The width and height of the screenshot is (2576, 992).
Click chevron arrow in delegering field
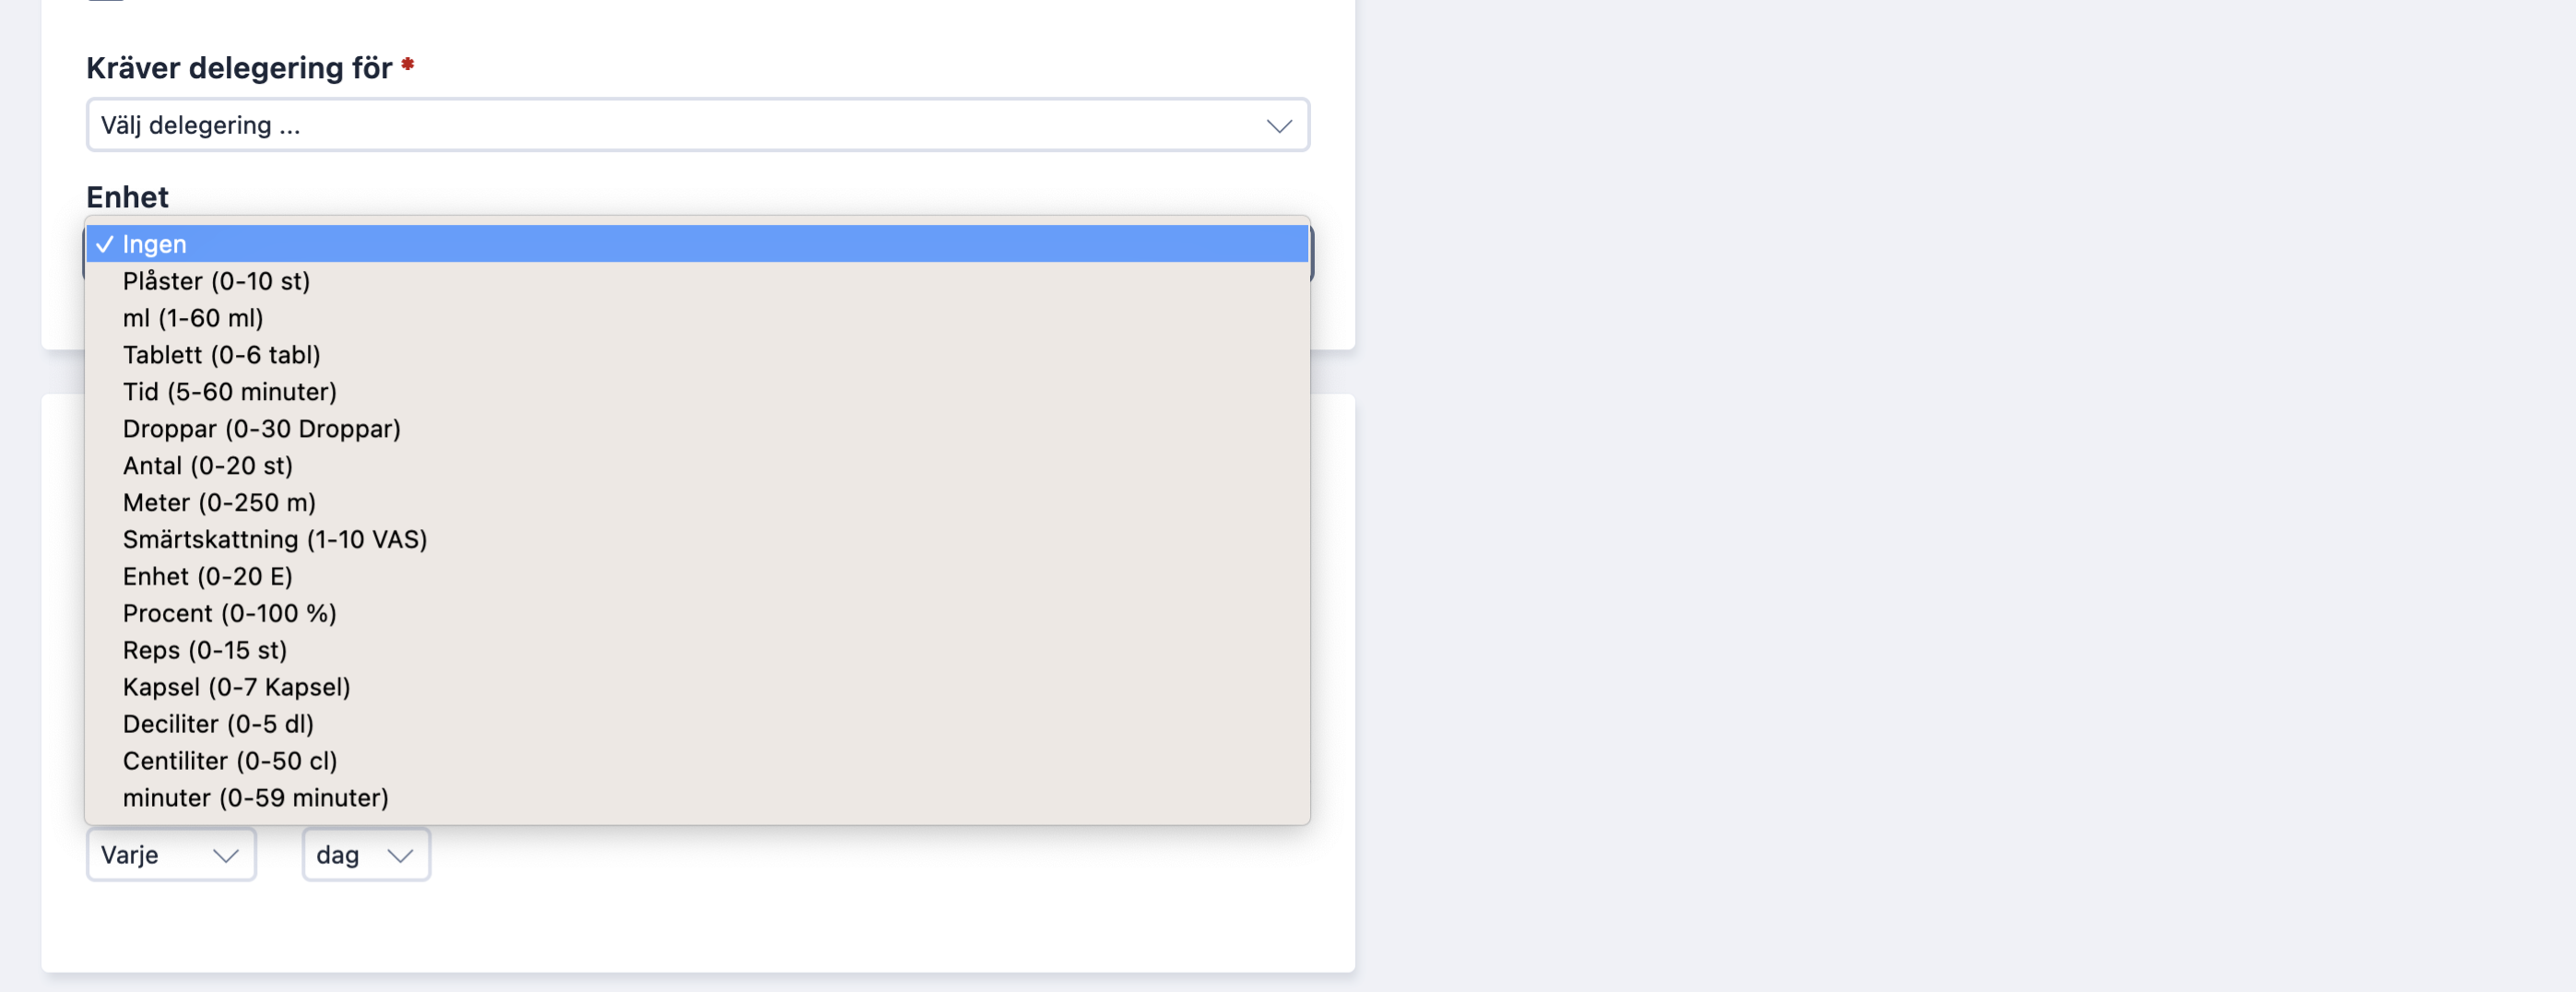tap(1279, 126)
